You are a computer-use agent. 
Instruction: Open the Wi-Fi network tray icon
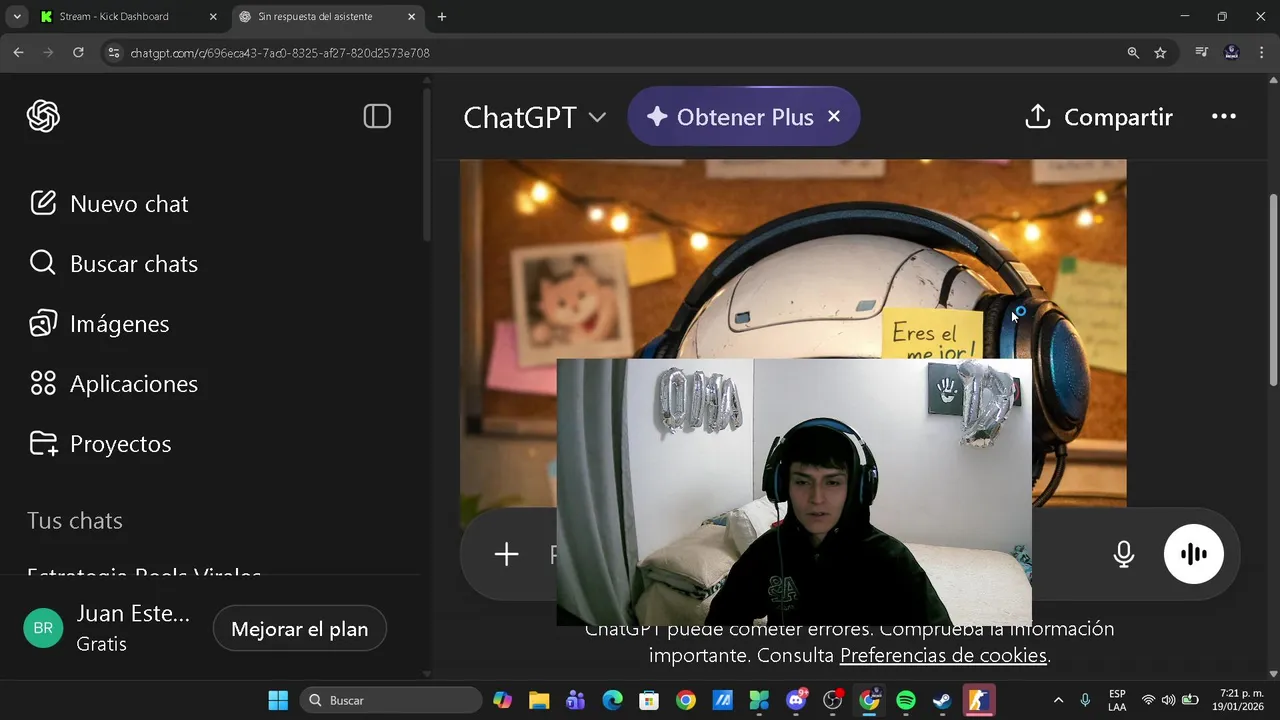(1148, 701)
